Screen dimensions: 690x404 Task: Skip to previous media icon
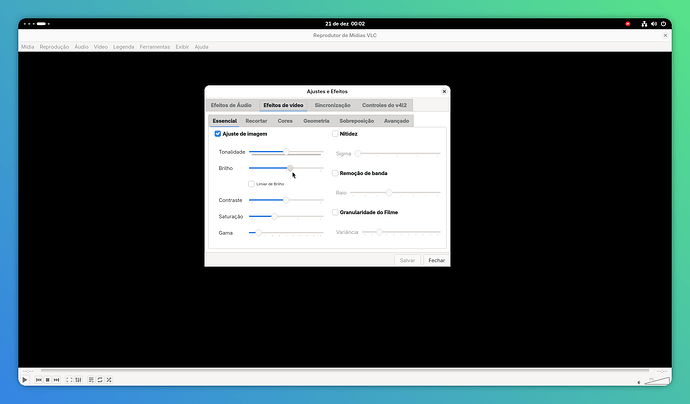coord(39,380)
